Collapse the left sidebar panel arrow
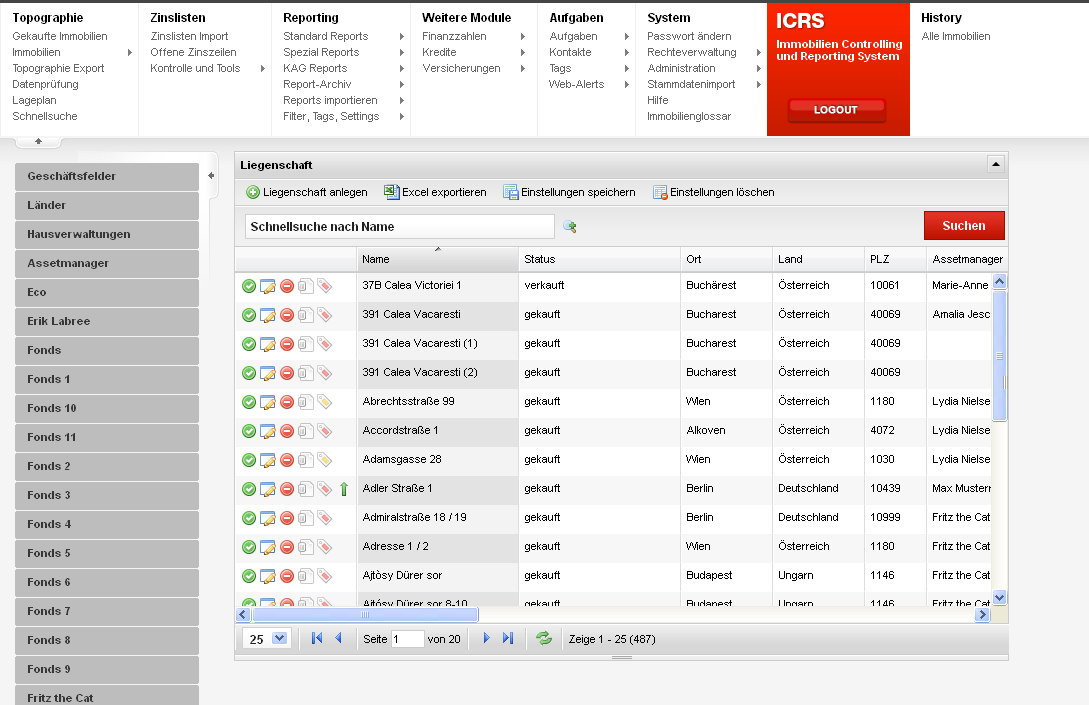1089x705 pixels. coord(211,176)
